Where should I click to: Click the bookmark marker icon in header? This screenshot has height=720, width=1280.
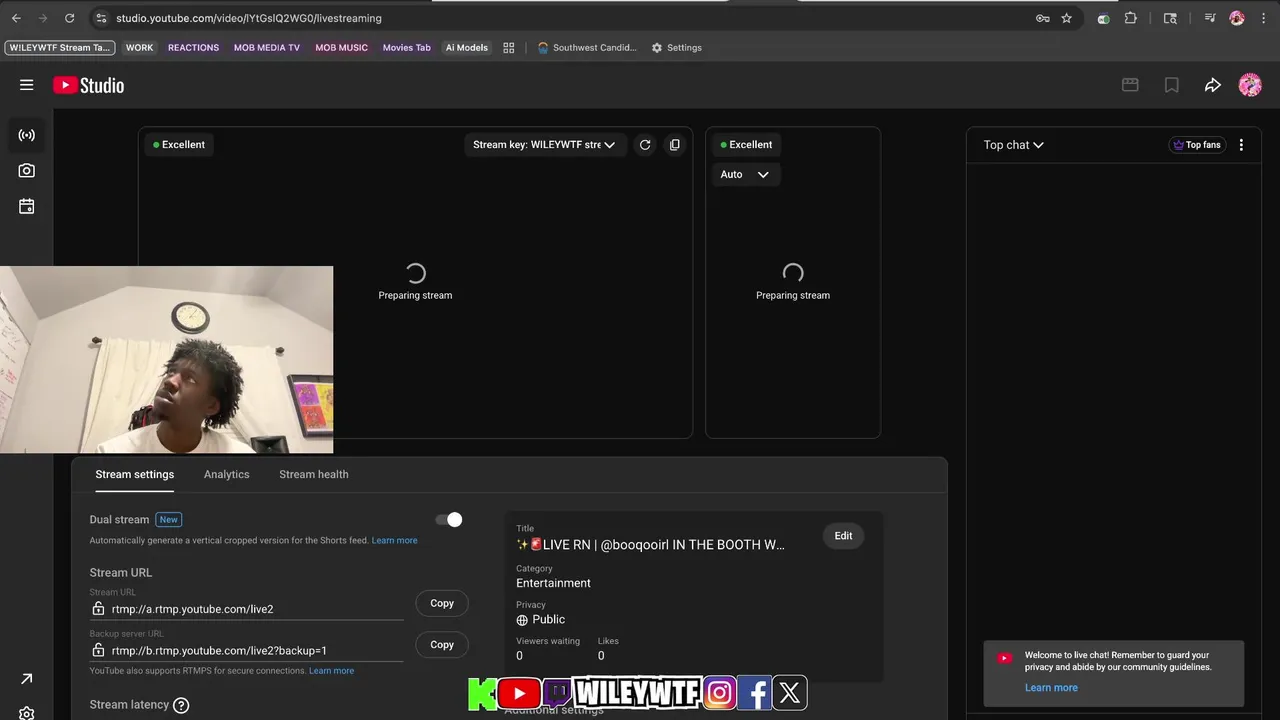(x=1171, y=86)
